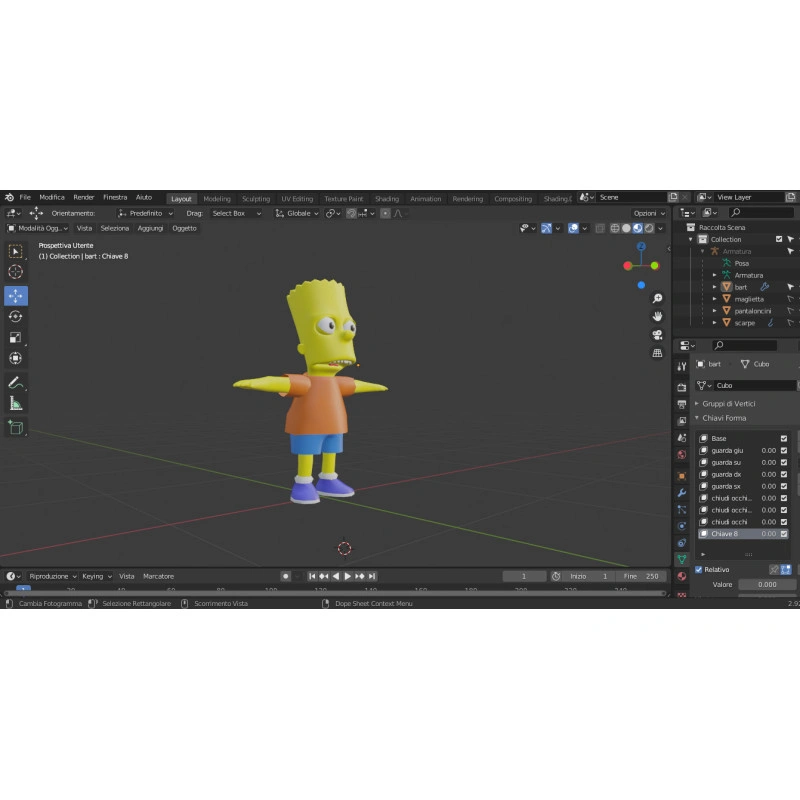800x800 pixels.
Task: Open the Oggetto menu in viewport header
Action: tap(184, 228)
